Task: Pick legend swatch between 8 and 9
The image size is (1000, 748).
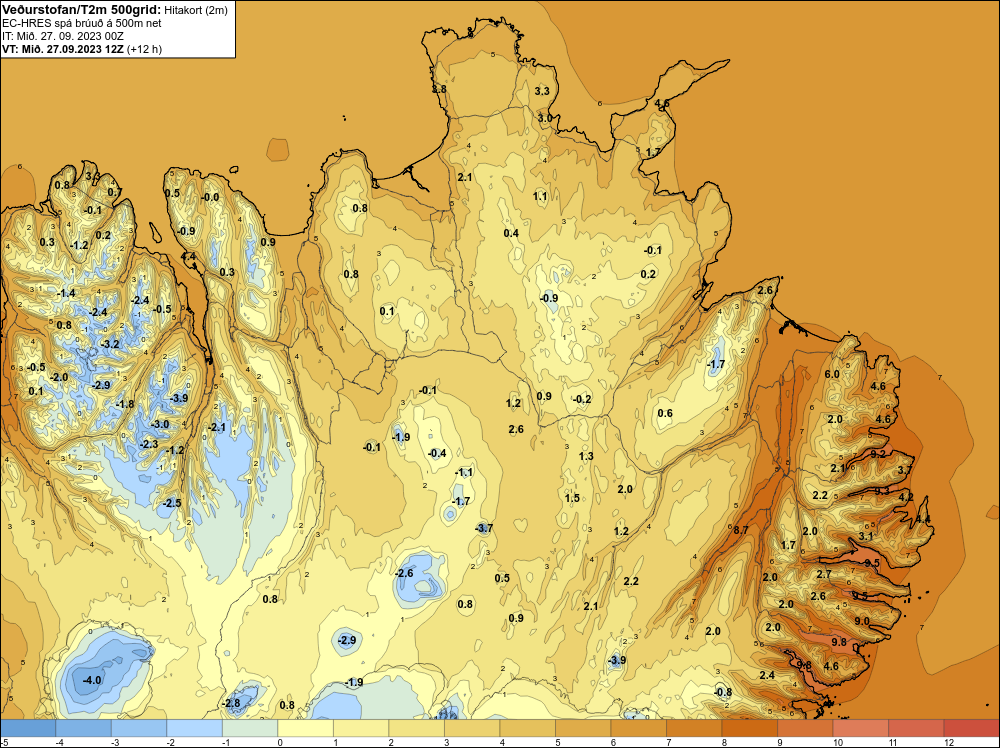Action: [x=749, y=728]
